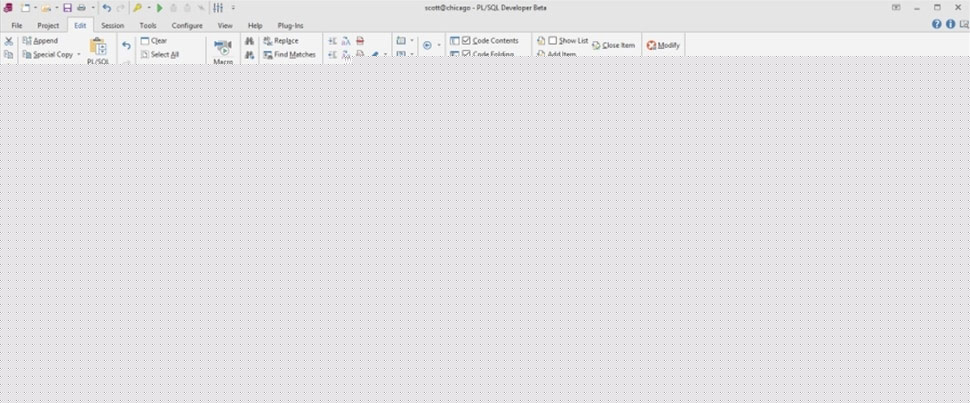Viewport: 970px width, 403px height.
Task: Toggle the Code Contents checkbox
Action: 466,41
